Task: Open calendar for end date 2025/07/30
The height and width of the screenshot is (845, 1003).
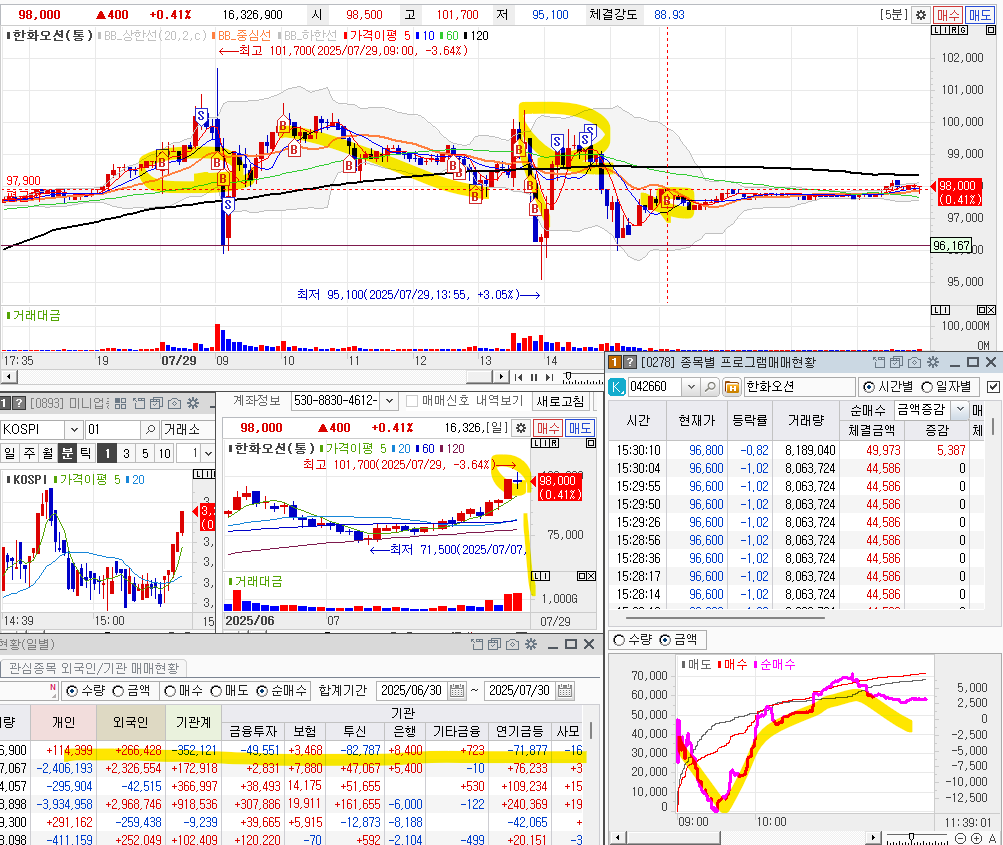Action: (x=565, y=691)
